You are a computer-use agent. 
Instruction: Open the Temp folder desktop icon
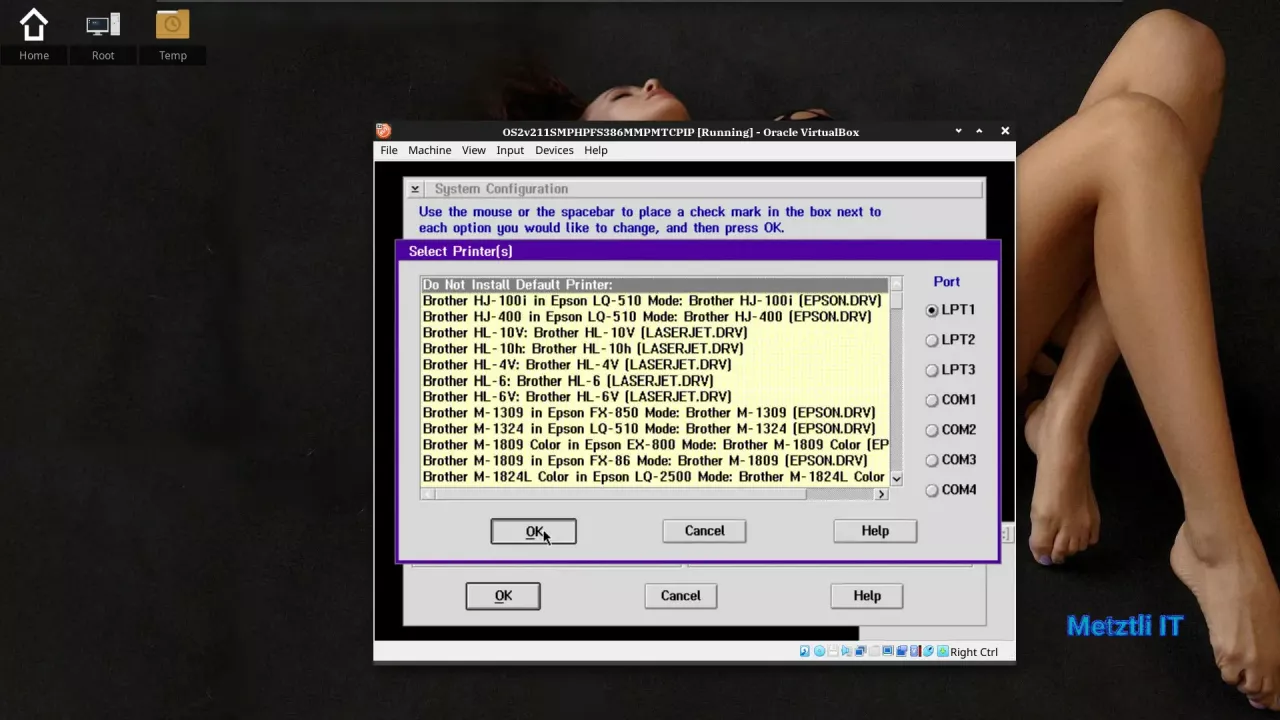click(x=173, y=35)
